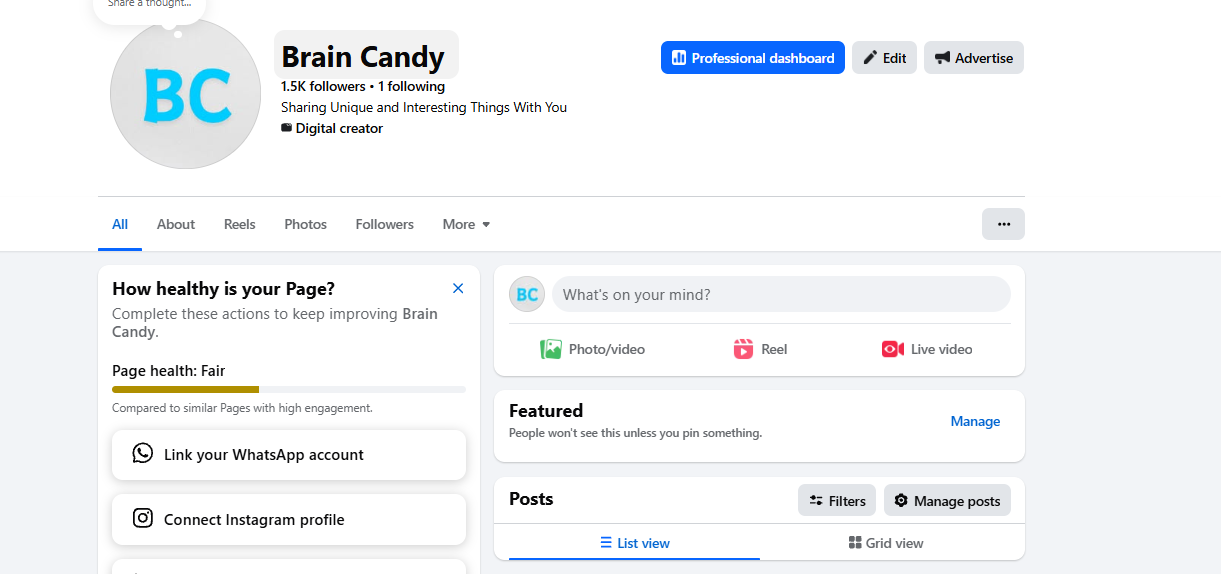This screenshot has width=1221, height=574.
Task: Open post Filters
Action: [x=837, y=501]
